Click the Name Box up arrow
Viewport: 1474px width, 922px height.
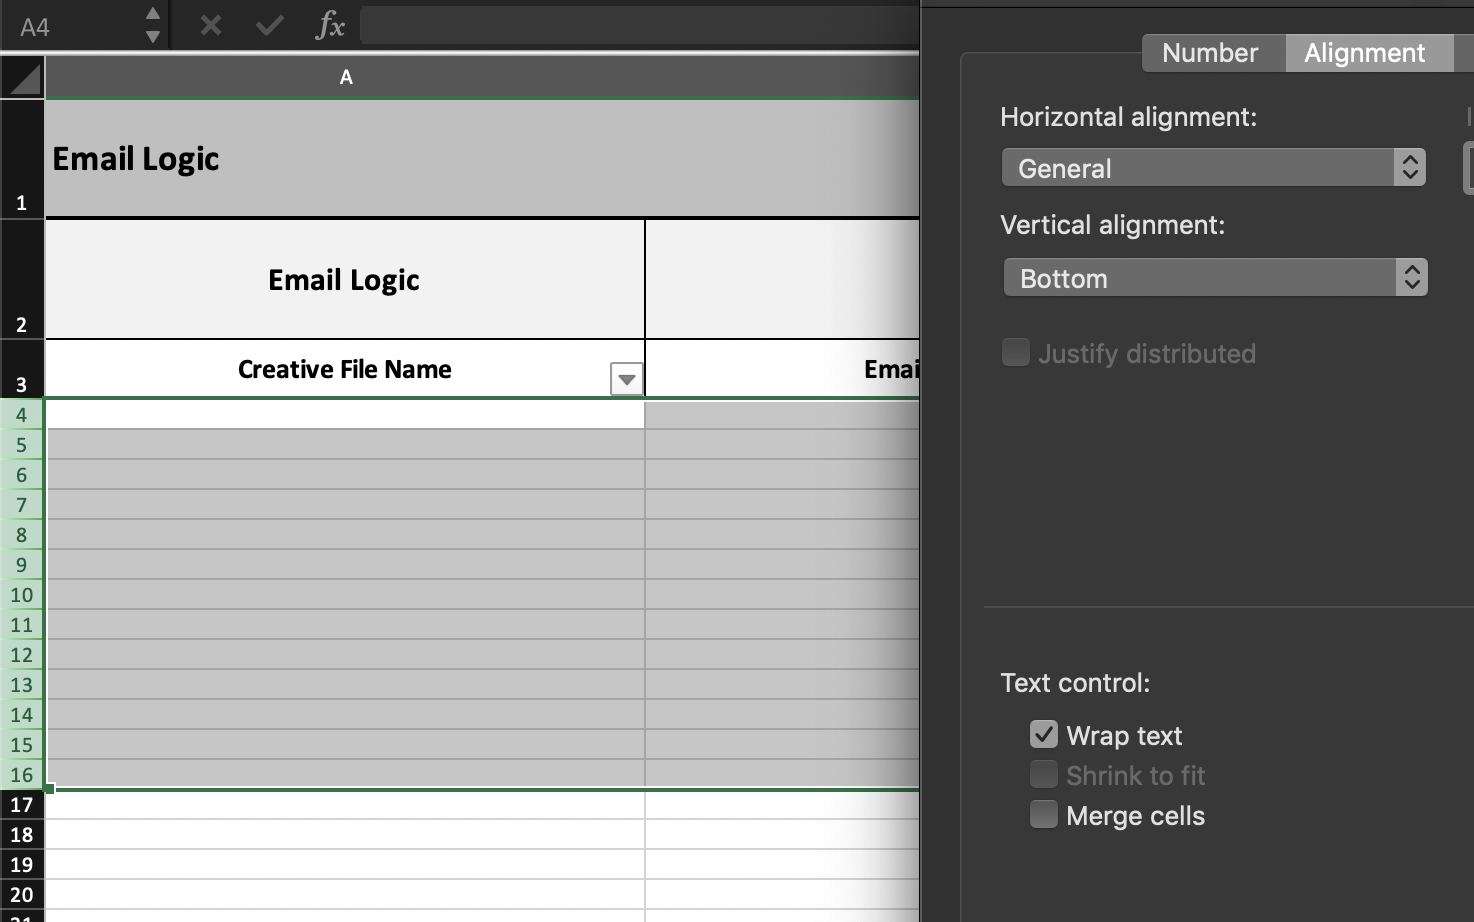pos(152,16)
